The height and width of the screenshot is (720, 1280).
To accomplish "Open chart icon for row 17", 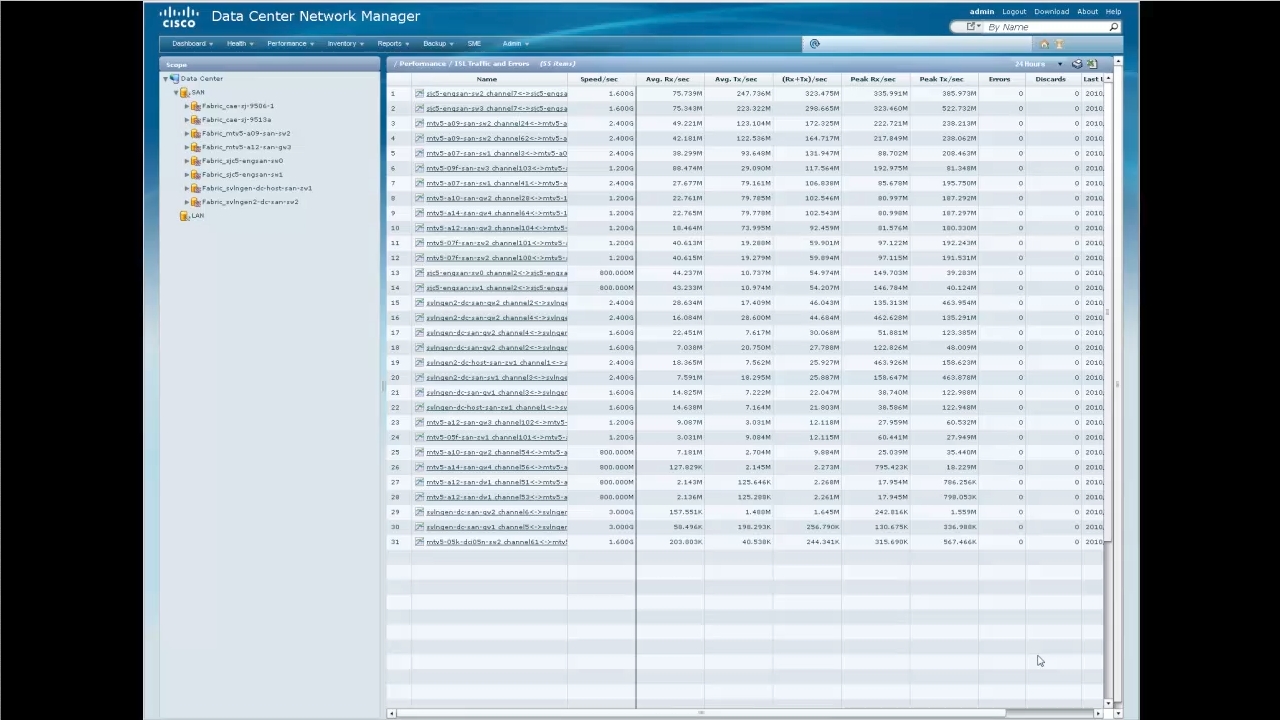I will click(x=420, y=333).
